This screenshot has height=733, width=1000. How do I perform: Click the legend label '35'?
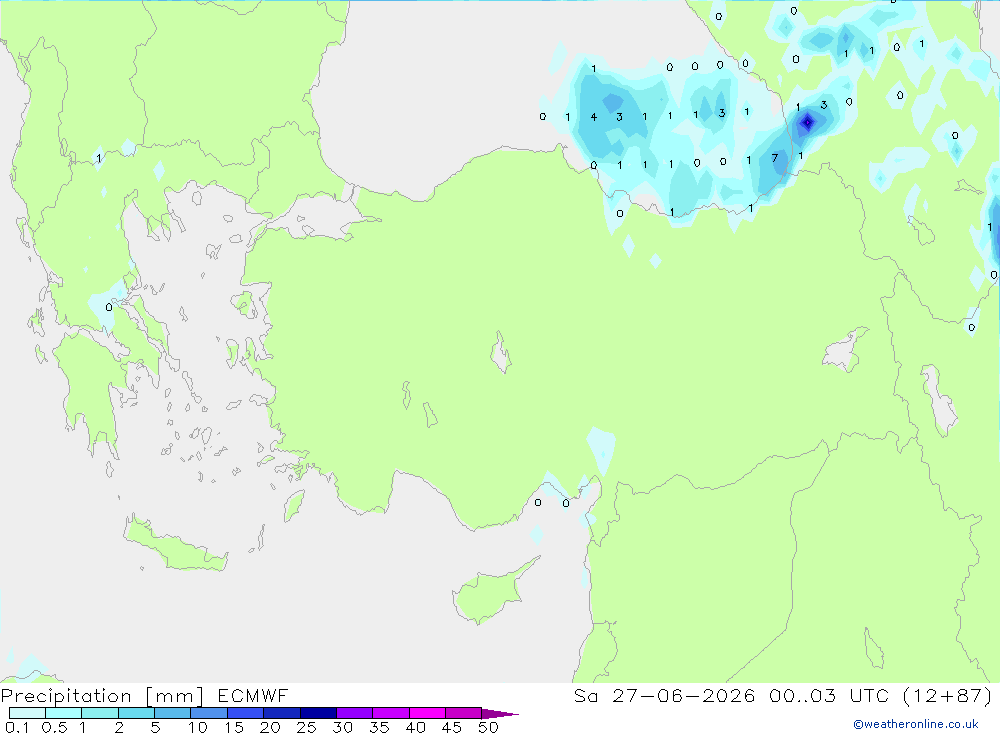click(x=379, y=727)
